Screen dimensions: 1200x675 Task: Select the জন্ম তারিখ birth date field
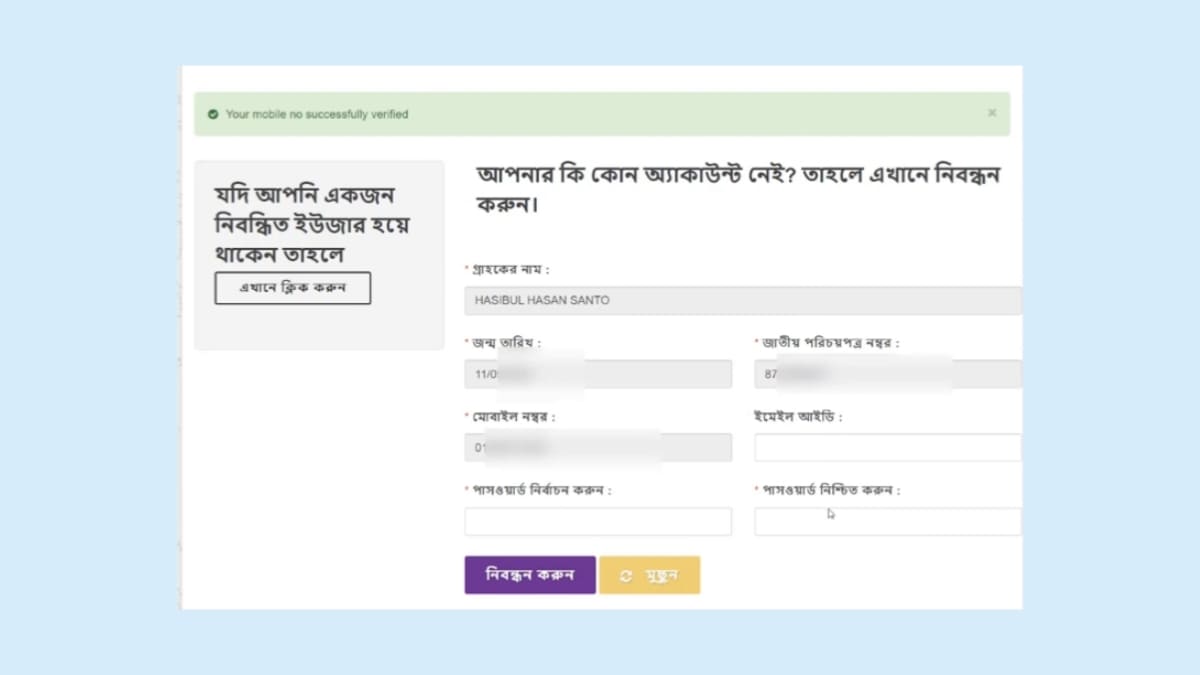coord(597,374)
